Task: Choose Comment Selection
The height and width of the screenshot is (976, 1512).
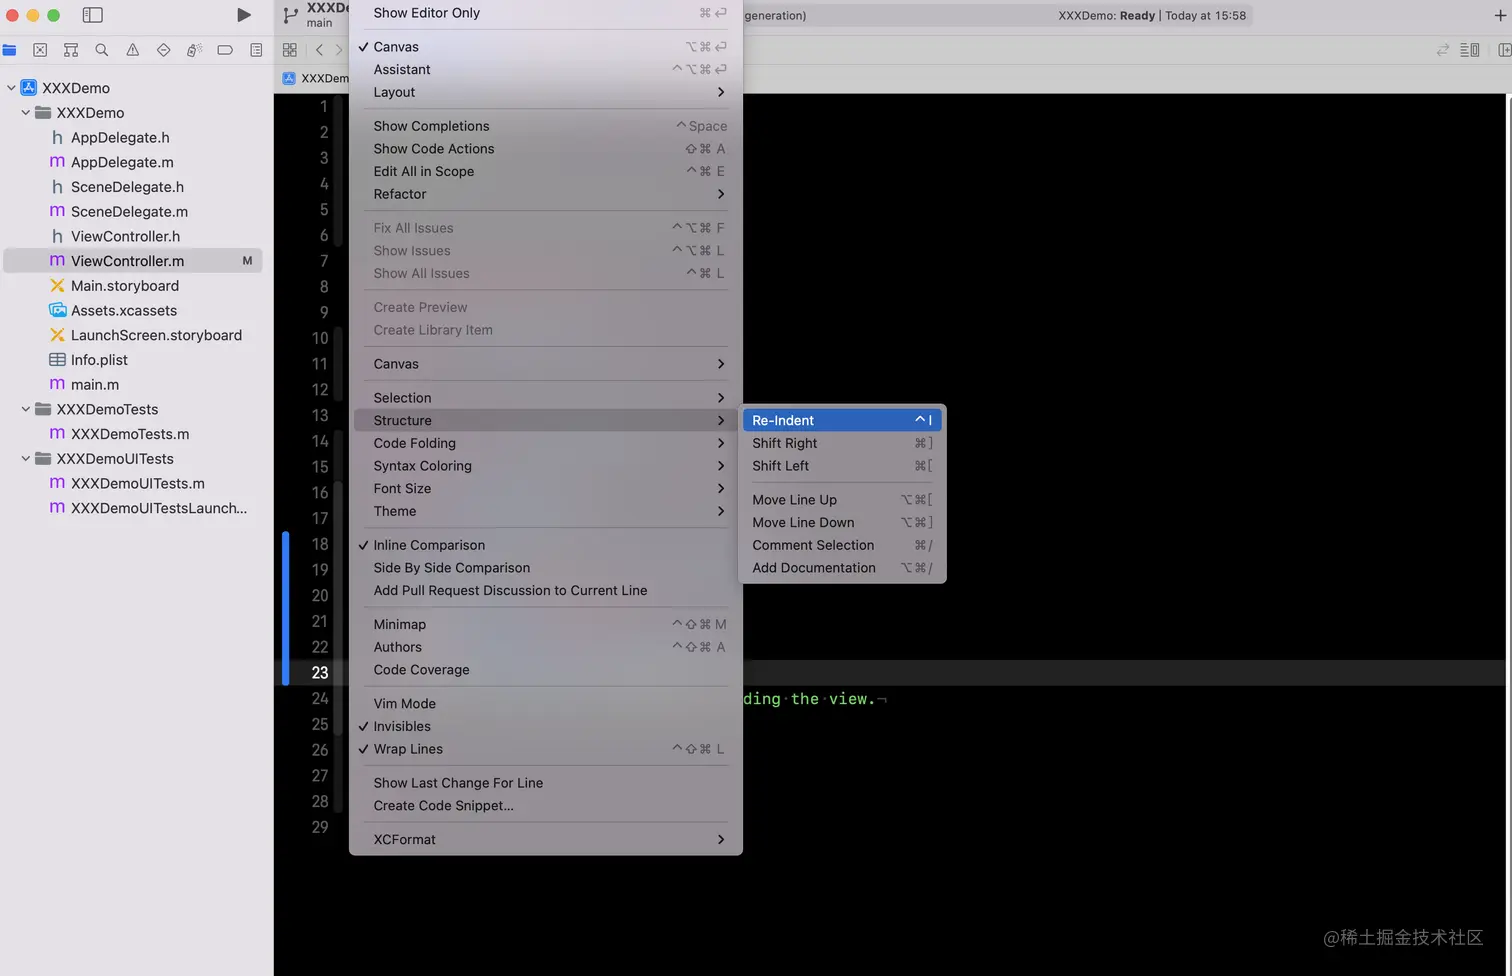Action: pos(842,545)
